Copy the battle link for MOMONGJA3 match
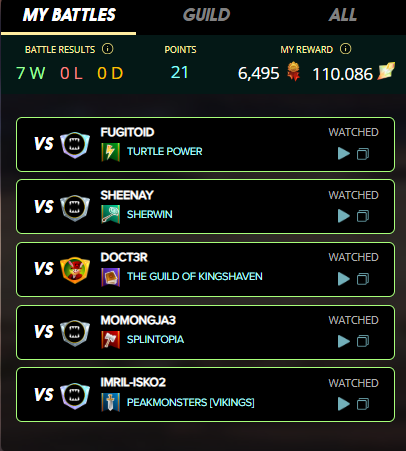The height and width of the screenshot is (451, 406). pos(363,341)
